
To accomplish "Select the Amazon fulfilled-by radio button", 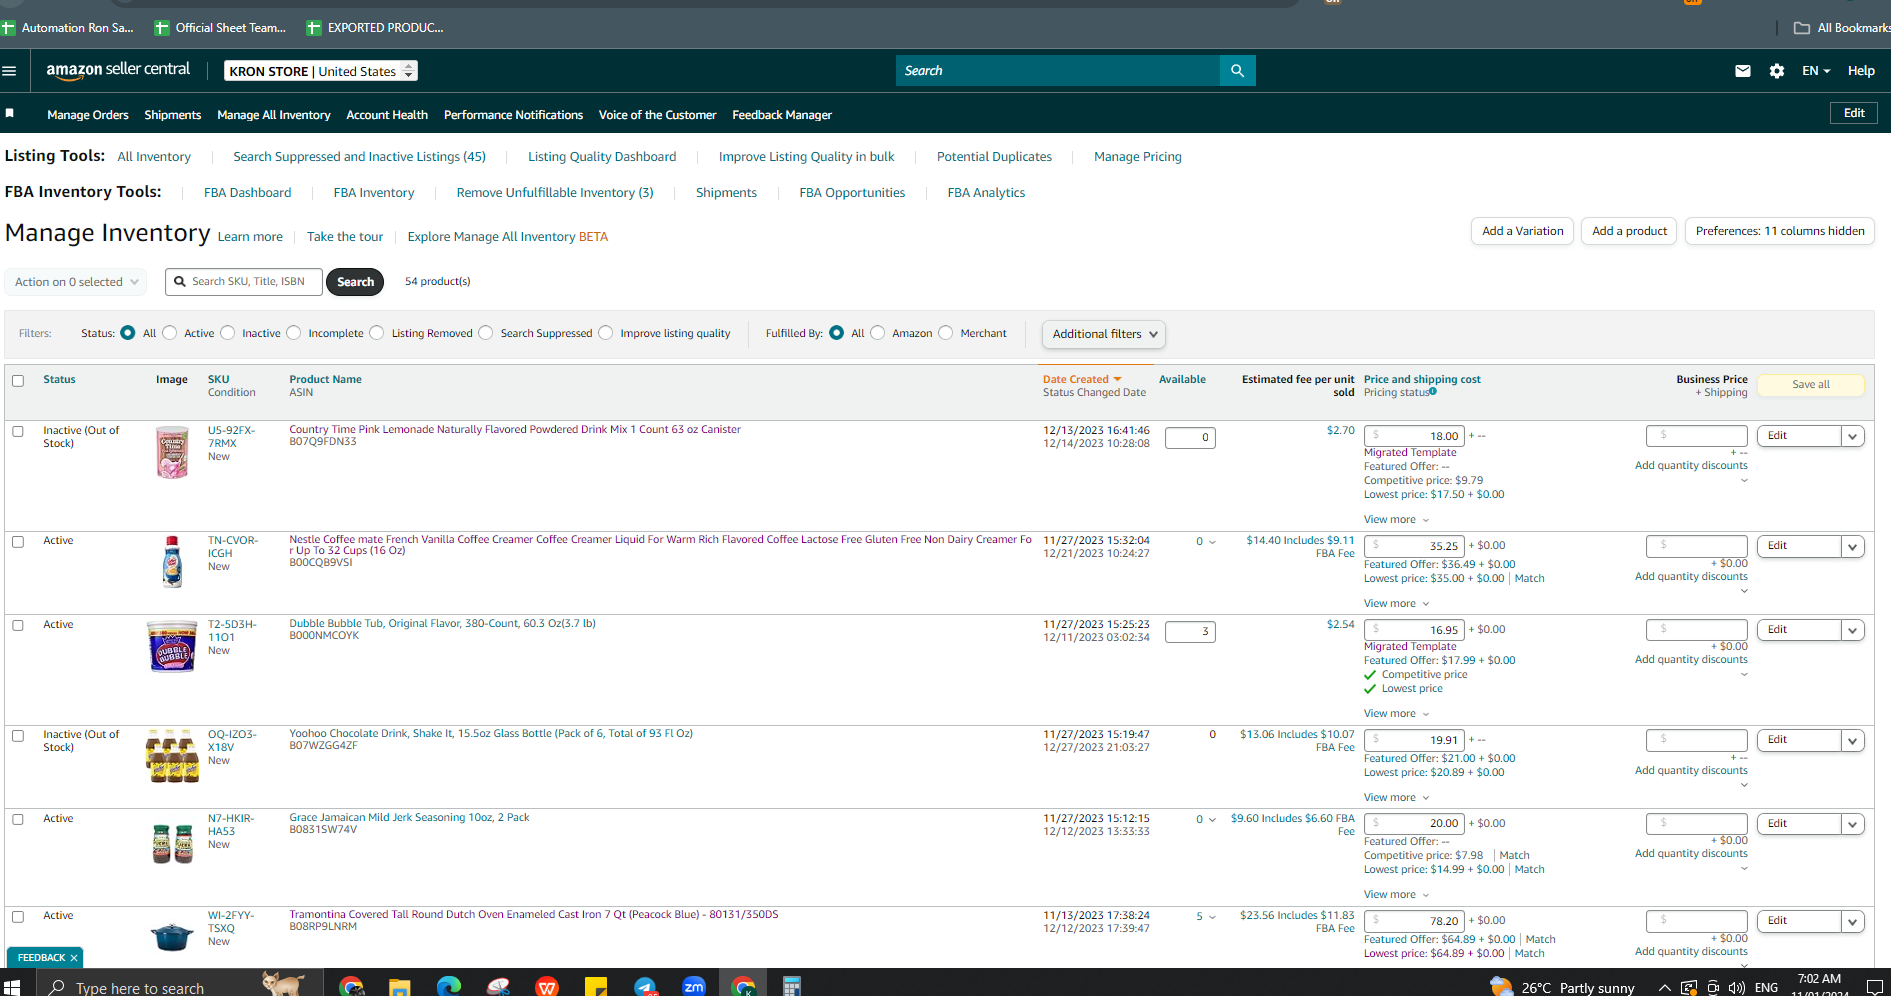I will [878, 333].
